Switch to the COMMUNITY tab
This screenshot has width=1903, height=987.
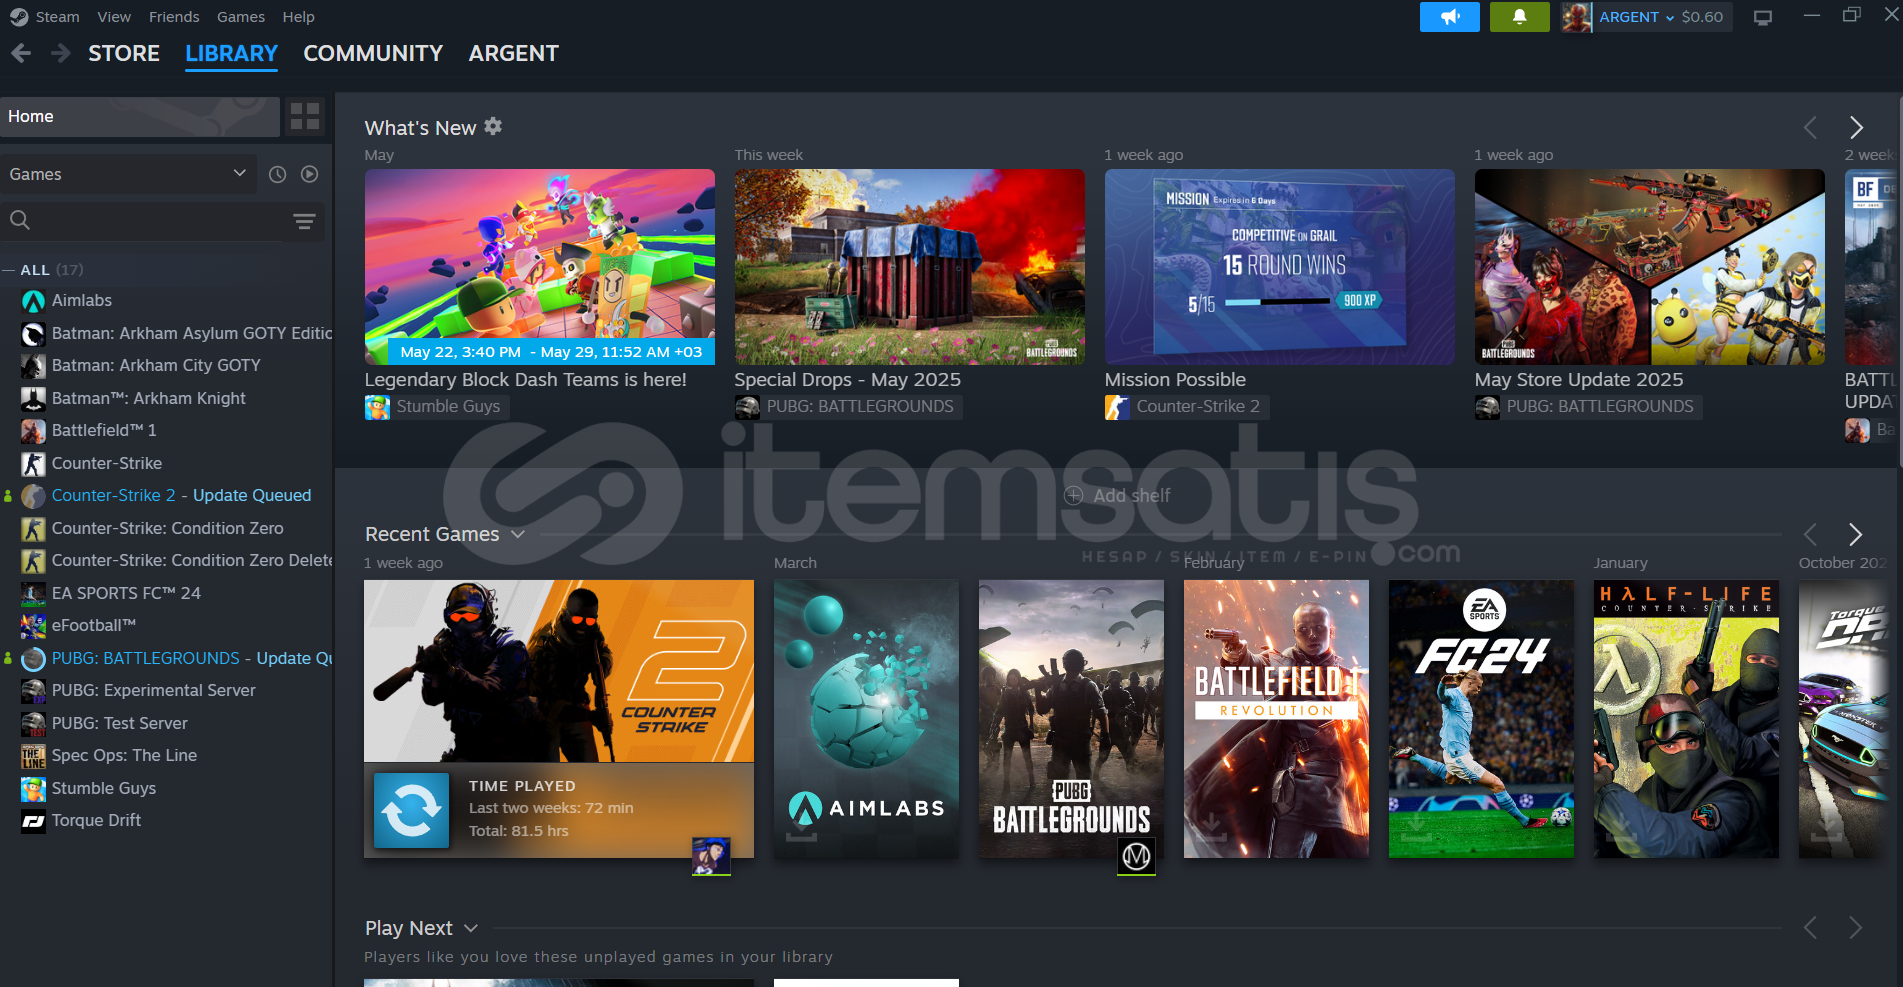[x=373, y=53]
